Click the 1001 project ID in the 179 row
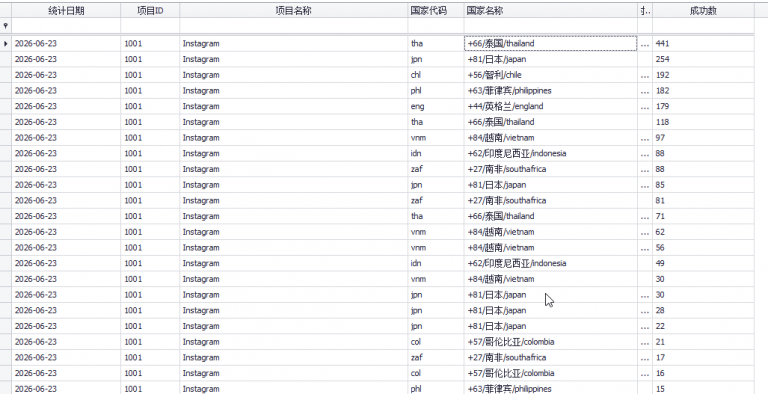The height and width of the screenshot is (394, 768). pyautogui.click(x=150, y=106)
